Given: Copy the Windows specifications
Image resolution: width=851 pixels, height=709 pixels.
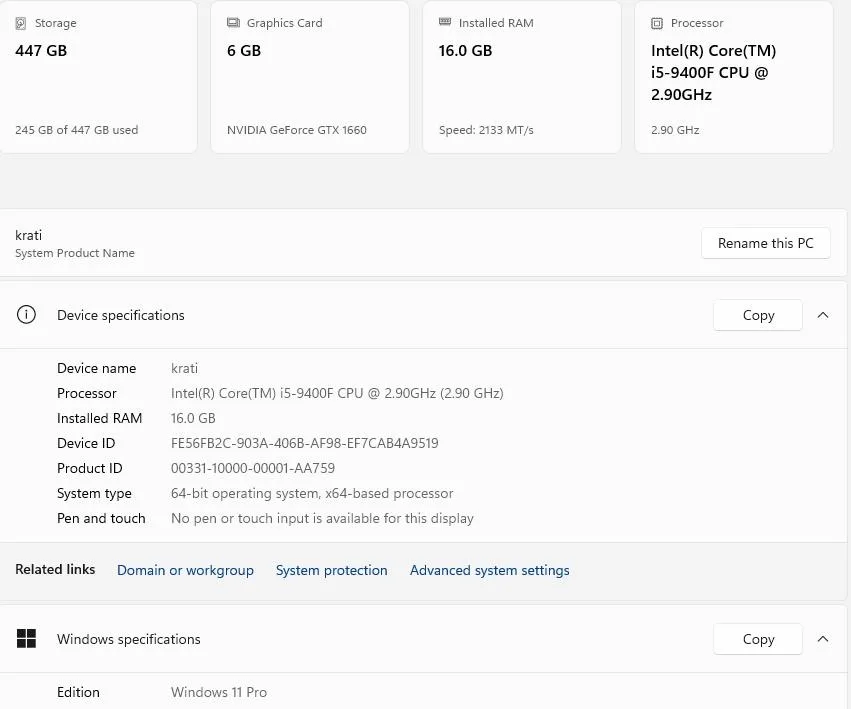Looking at the screenshot, I should pos(758,639).
